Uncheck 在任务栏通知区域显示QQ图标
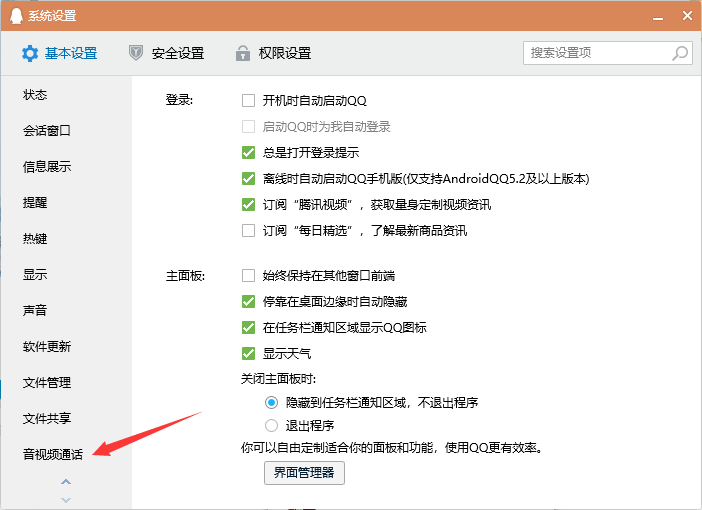 [x=248, y=327]
